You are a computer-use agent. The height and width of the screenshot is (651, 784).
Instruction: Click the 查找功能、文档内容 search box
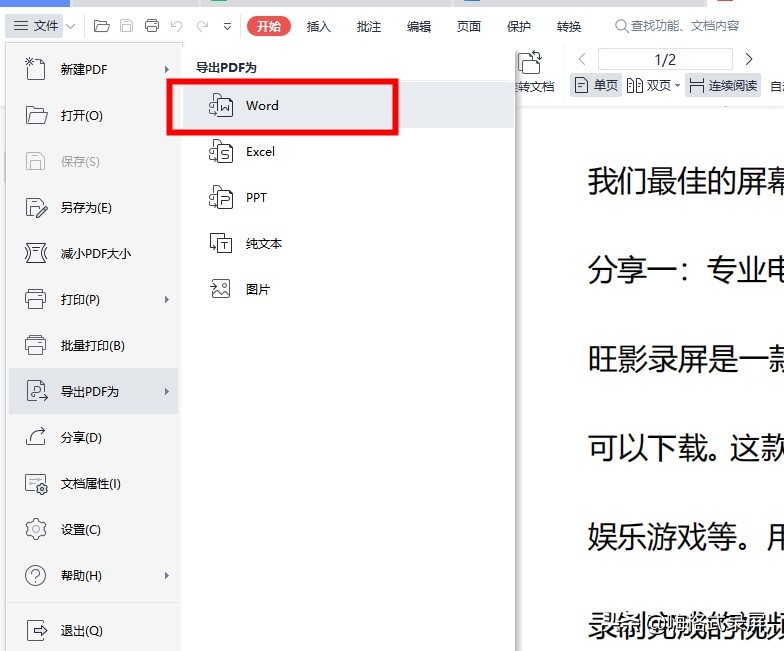tap(677, 26)
